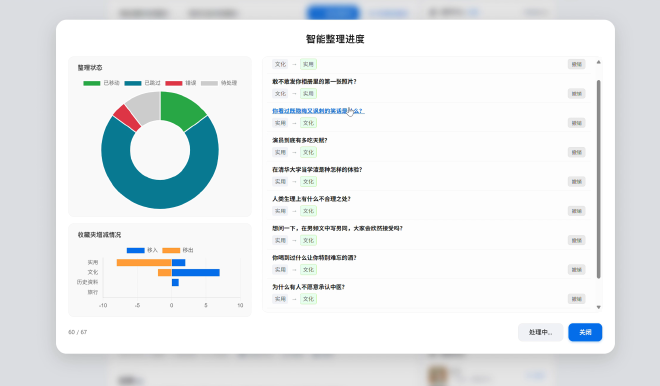The image size is (660, 386).
Task: Toggle the 移出 legend in bar chart
Action: coord(178,250)
